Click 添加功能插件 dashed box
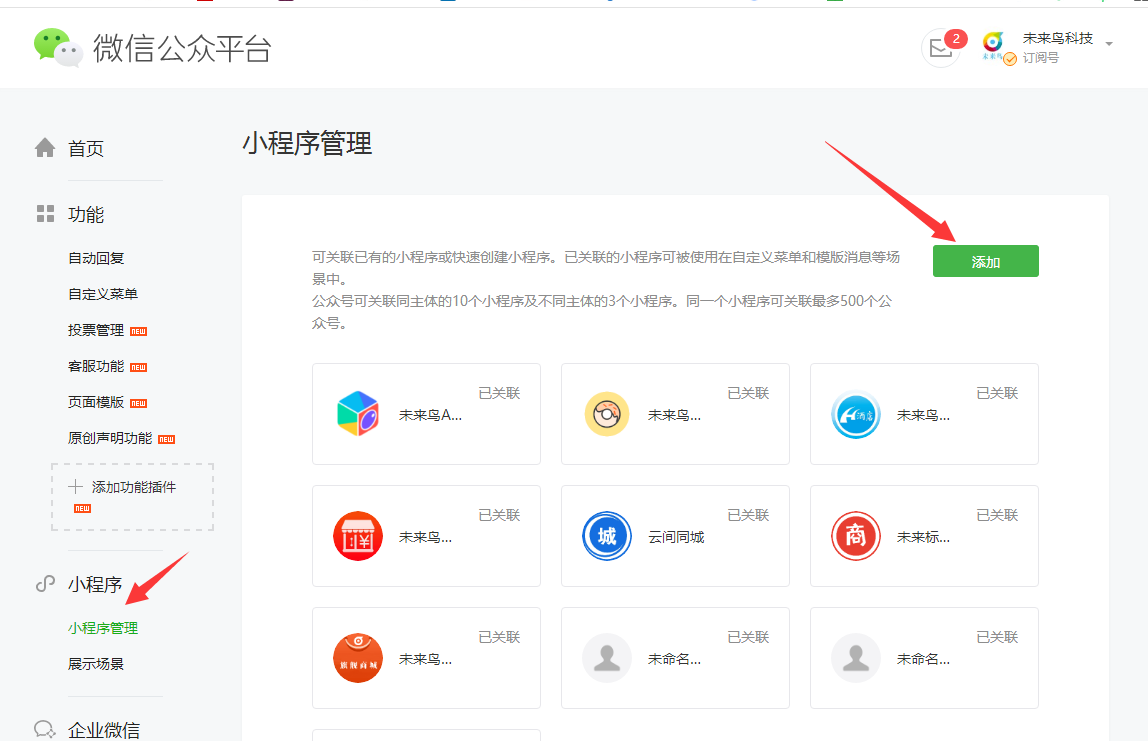This screenshot has height=741, width=1148. point(133,496)
